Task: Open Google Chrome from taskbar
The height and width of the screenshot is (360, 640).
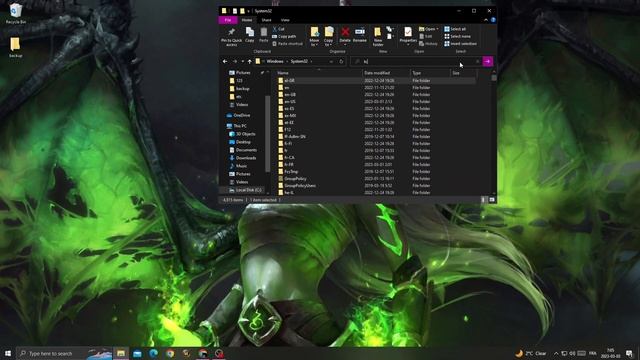Action: pos(170,353)
